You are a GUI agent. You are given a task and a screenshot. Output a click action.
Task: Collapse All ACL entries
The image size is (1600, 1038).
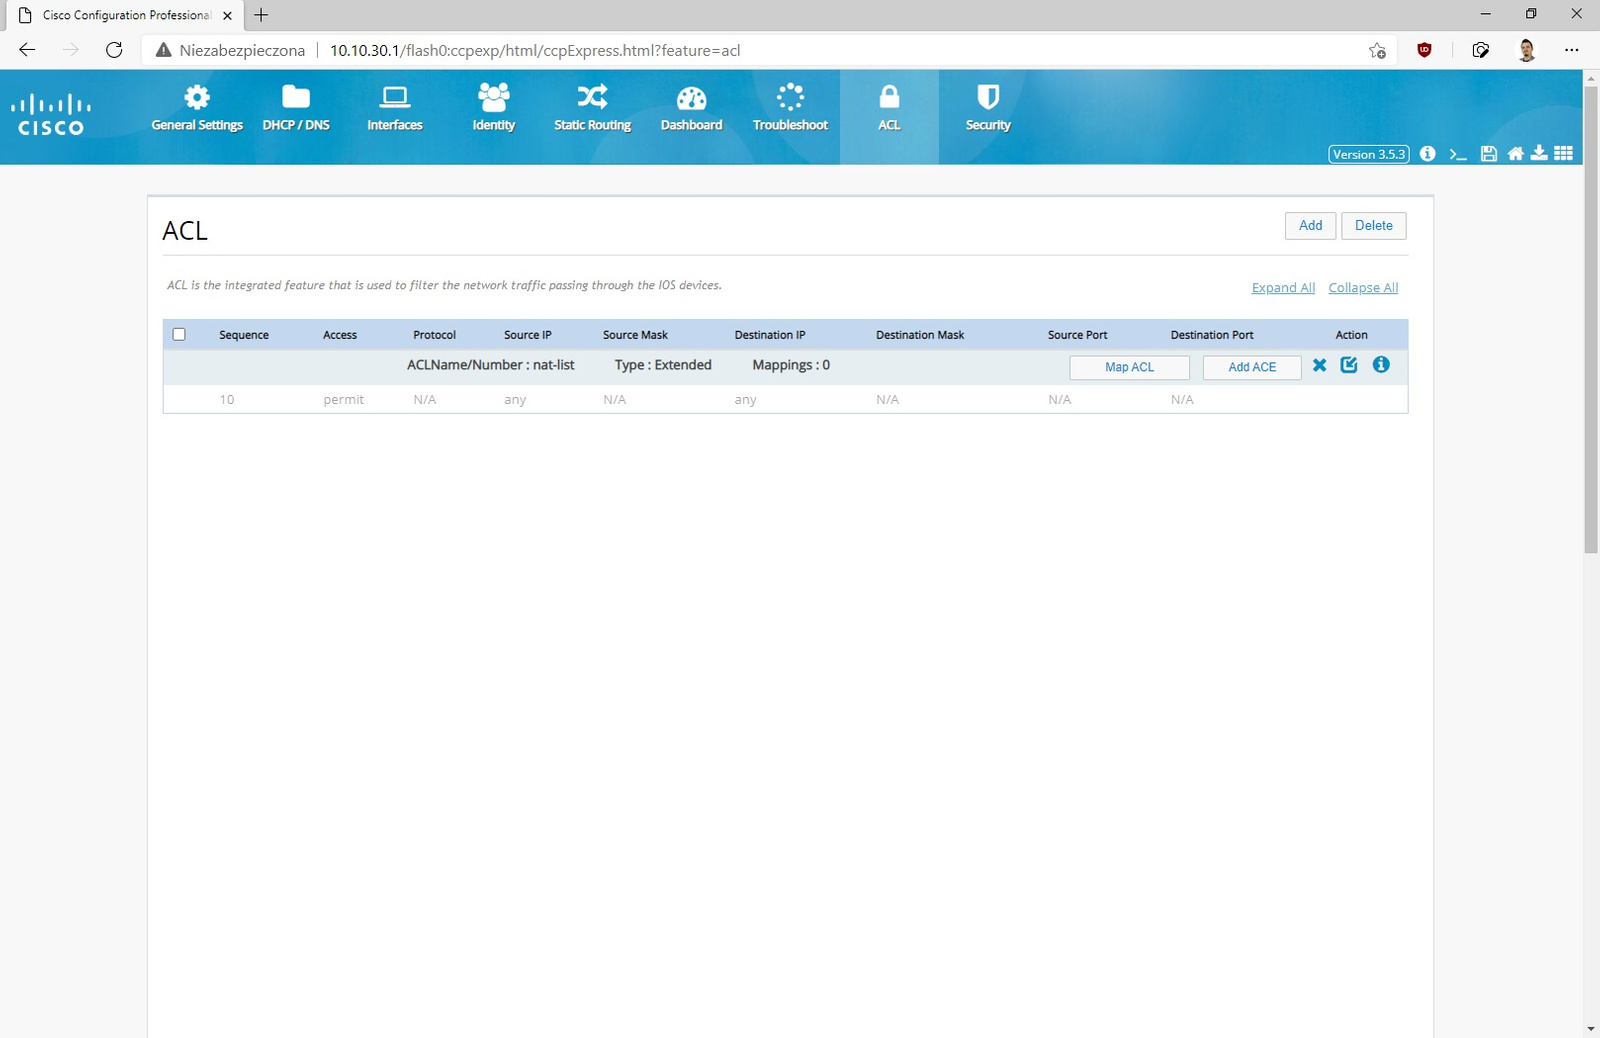[1363, 288]
